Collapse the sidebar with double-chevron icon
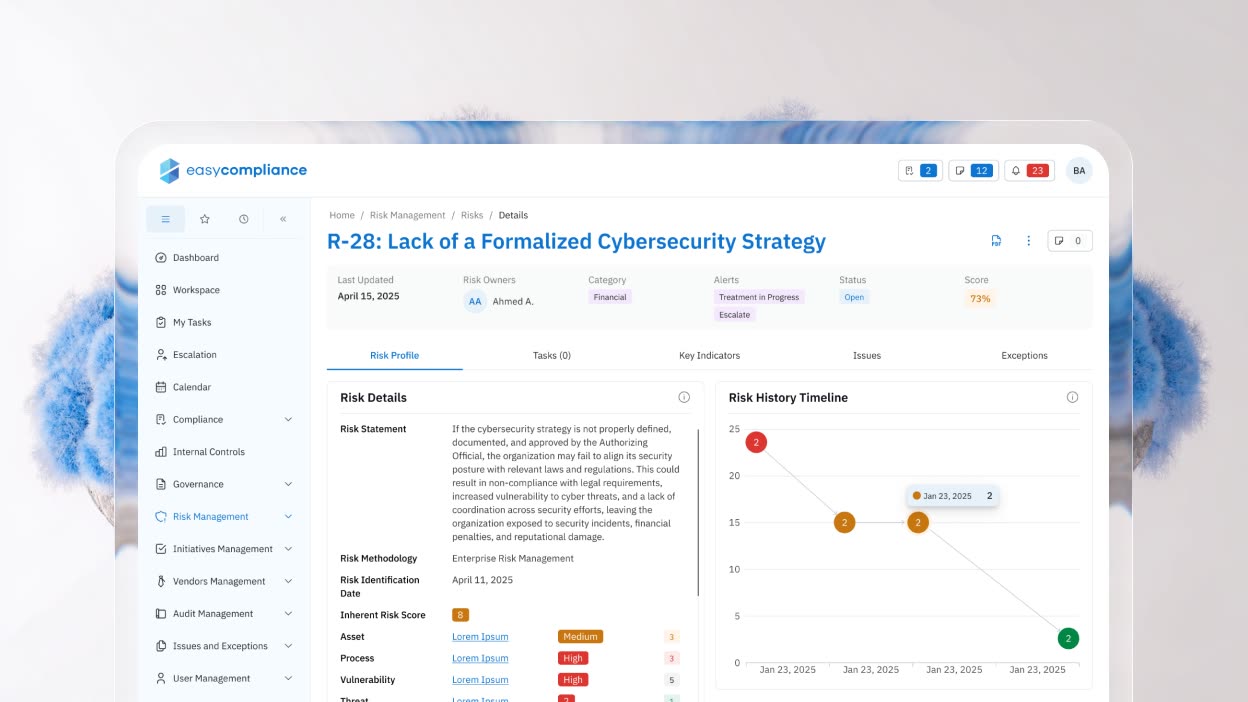This screenshot has width=1248, height=702. tap(283, 219)
